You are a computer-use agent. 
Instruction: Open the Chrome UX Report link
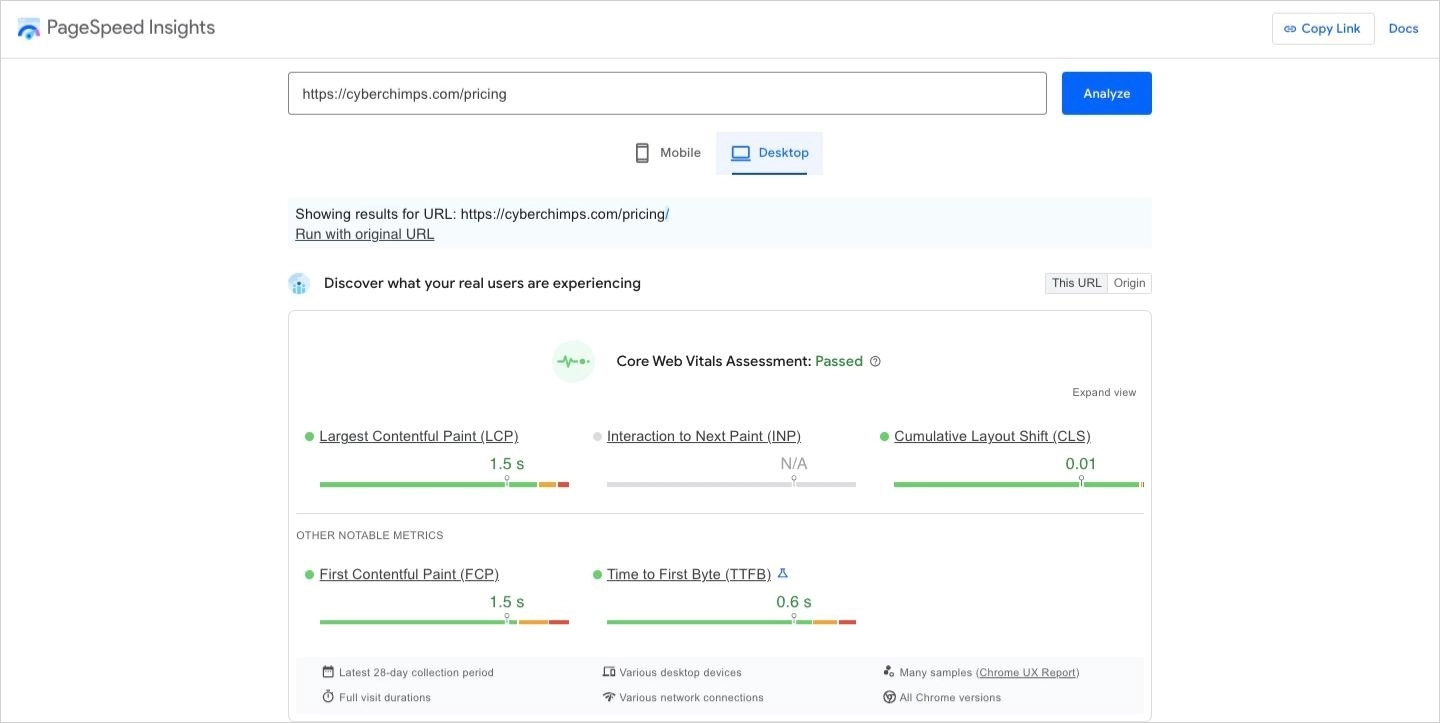click(1027, 673)
